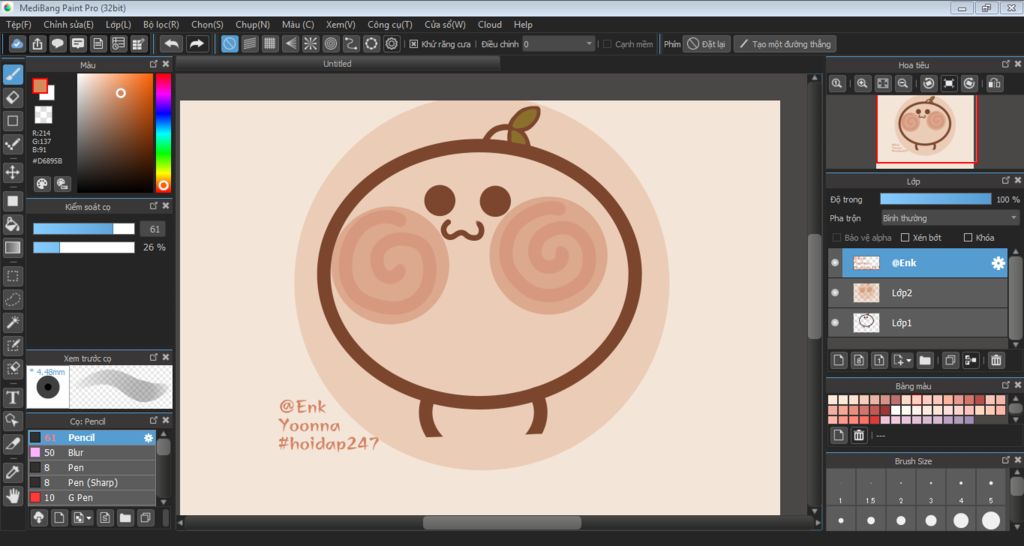Open Pencil brush settings gear
The width and height of the screenshot is (1024, 546).
[148, 438]
